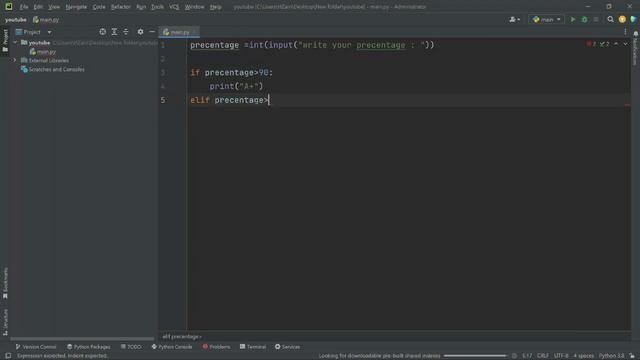
Task: Click the Select Opened File target icon
Action: click(102, 32)
